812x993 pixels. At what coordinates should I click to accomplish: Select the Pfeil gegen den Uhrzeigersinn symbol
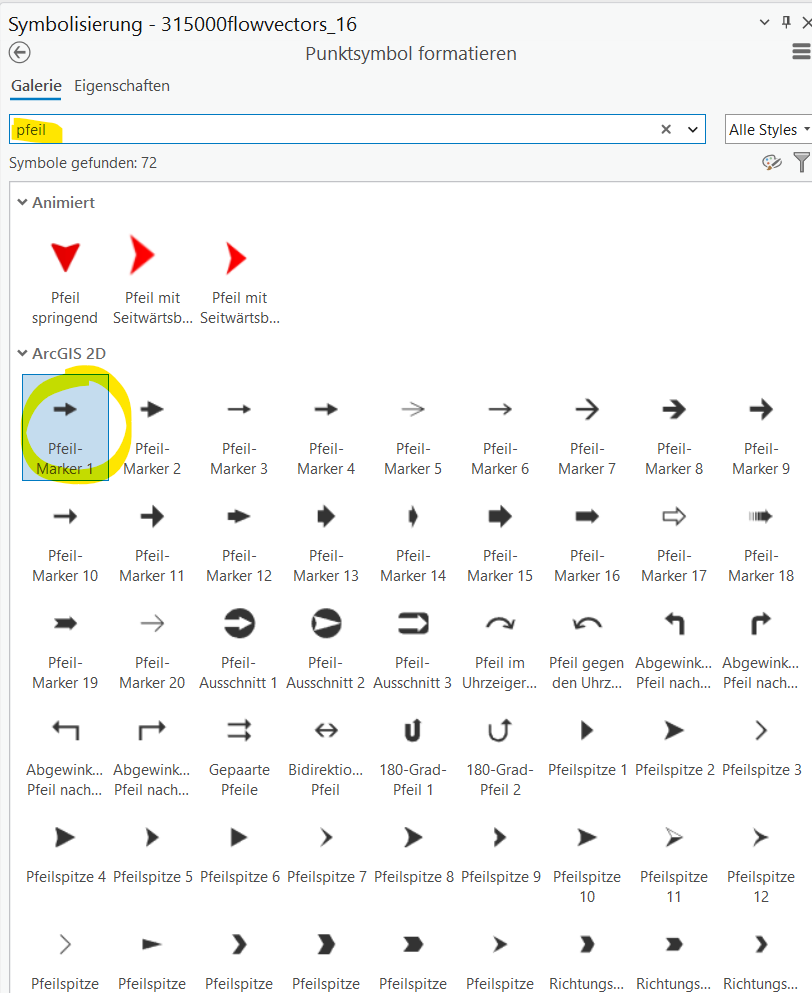(587, 642)
